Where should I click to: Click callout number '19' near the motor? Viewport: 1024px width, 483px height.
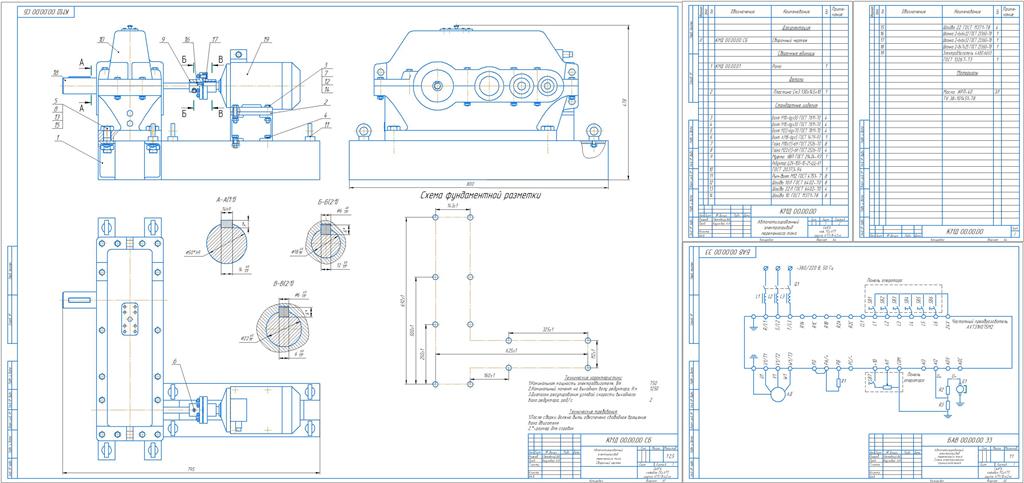click(266, 39)
